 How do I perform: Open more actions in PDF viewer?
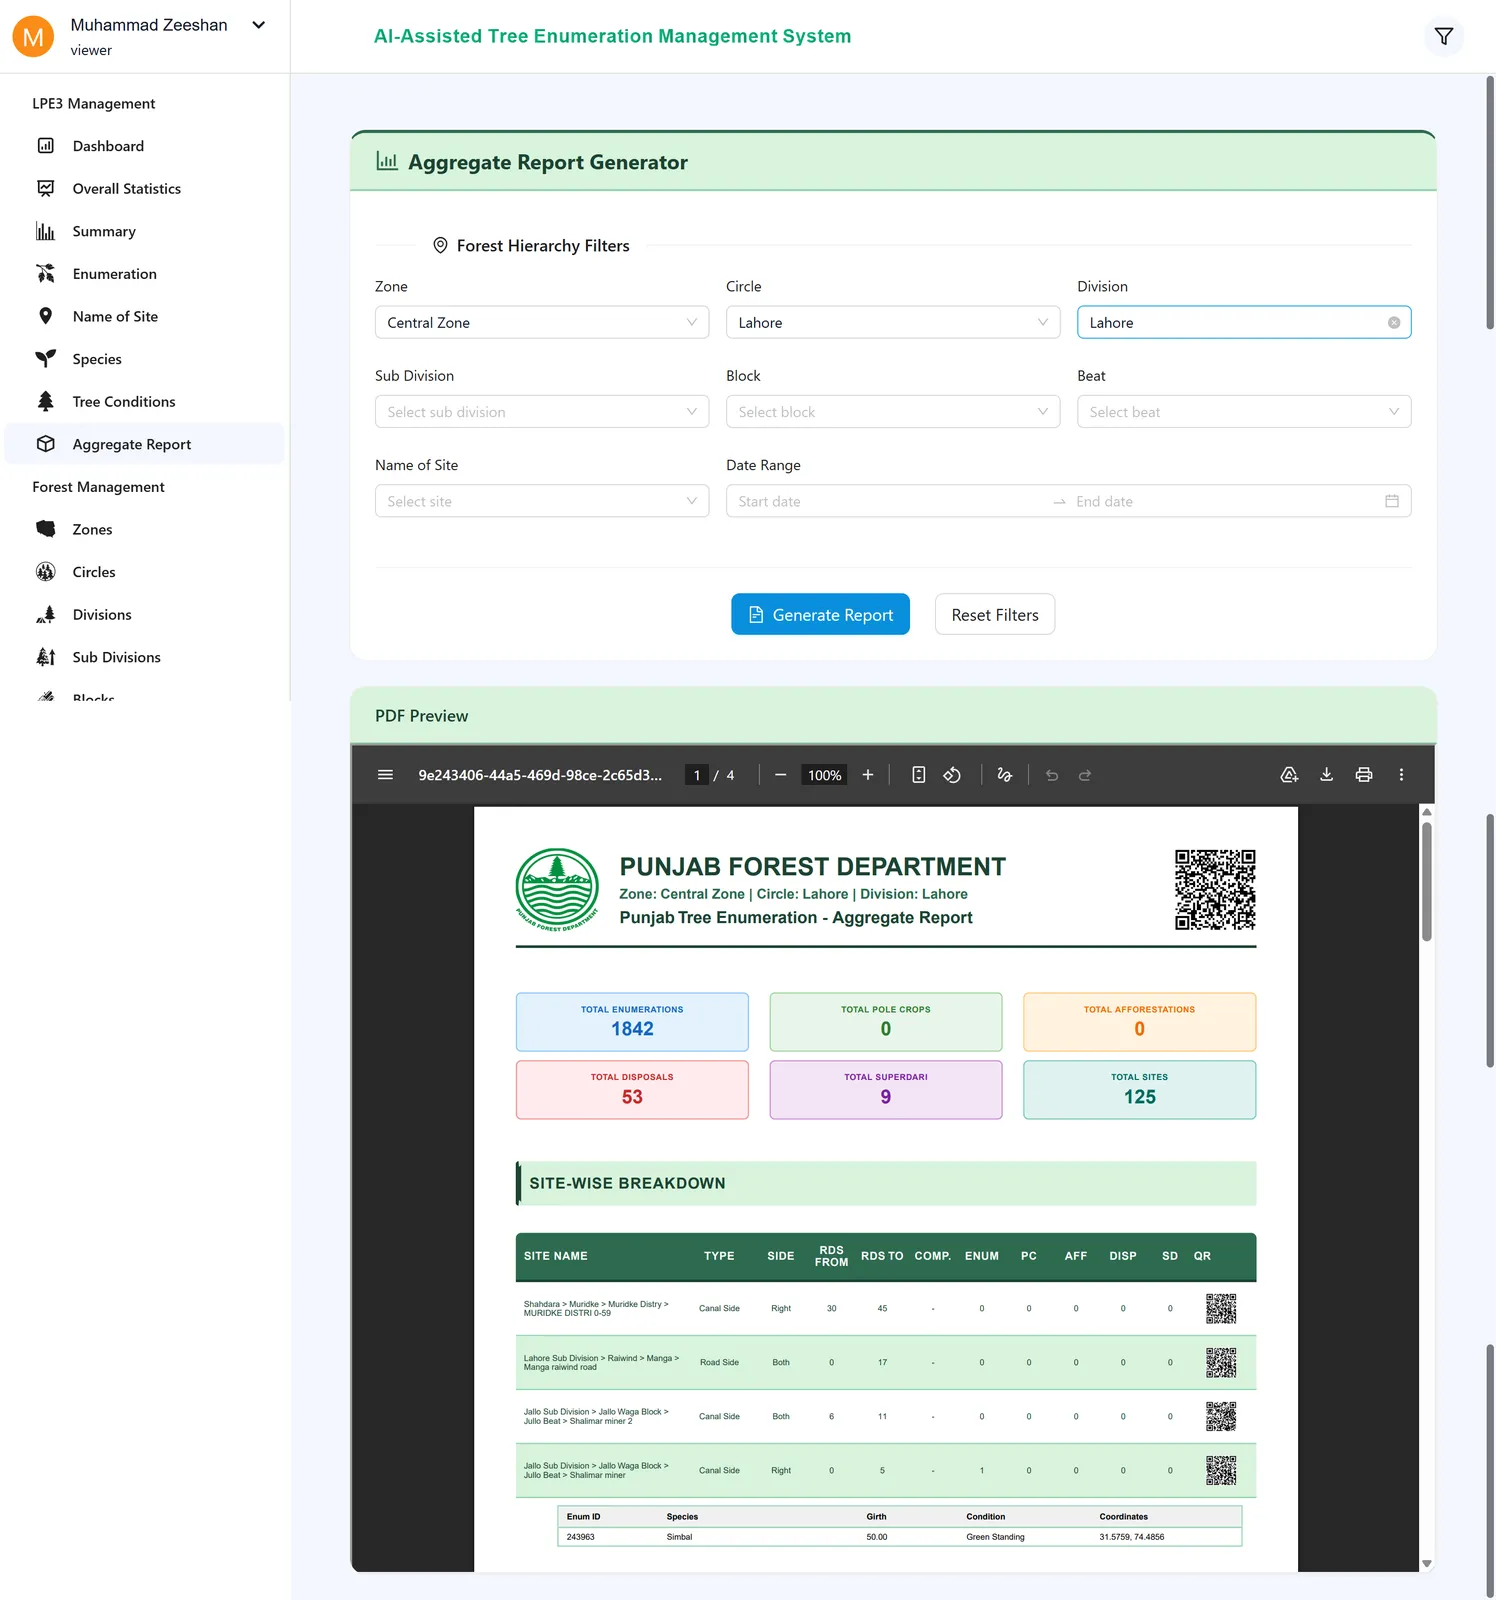[1401, 775]
